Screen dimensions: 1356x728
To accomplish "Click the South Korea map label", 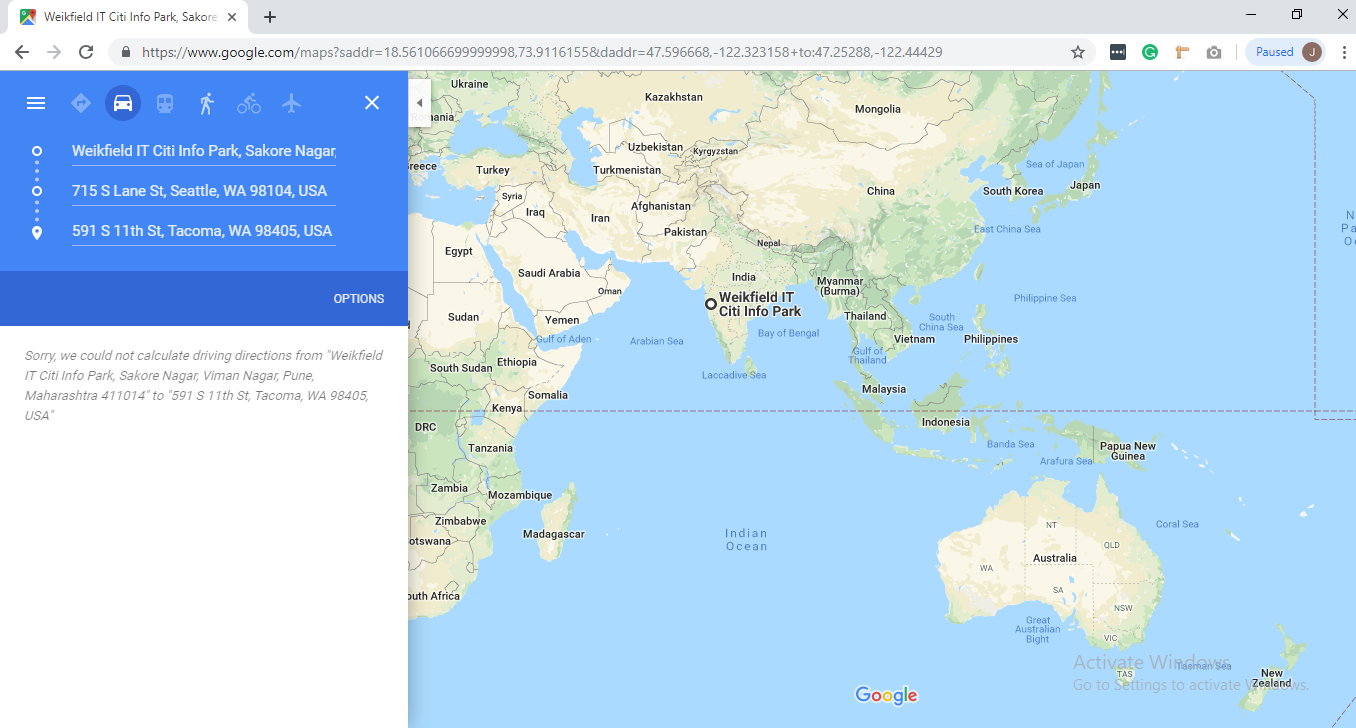I will (x=1013, y=191).
